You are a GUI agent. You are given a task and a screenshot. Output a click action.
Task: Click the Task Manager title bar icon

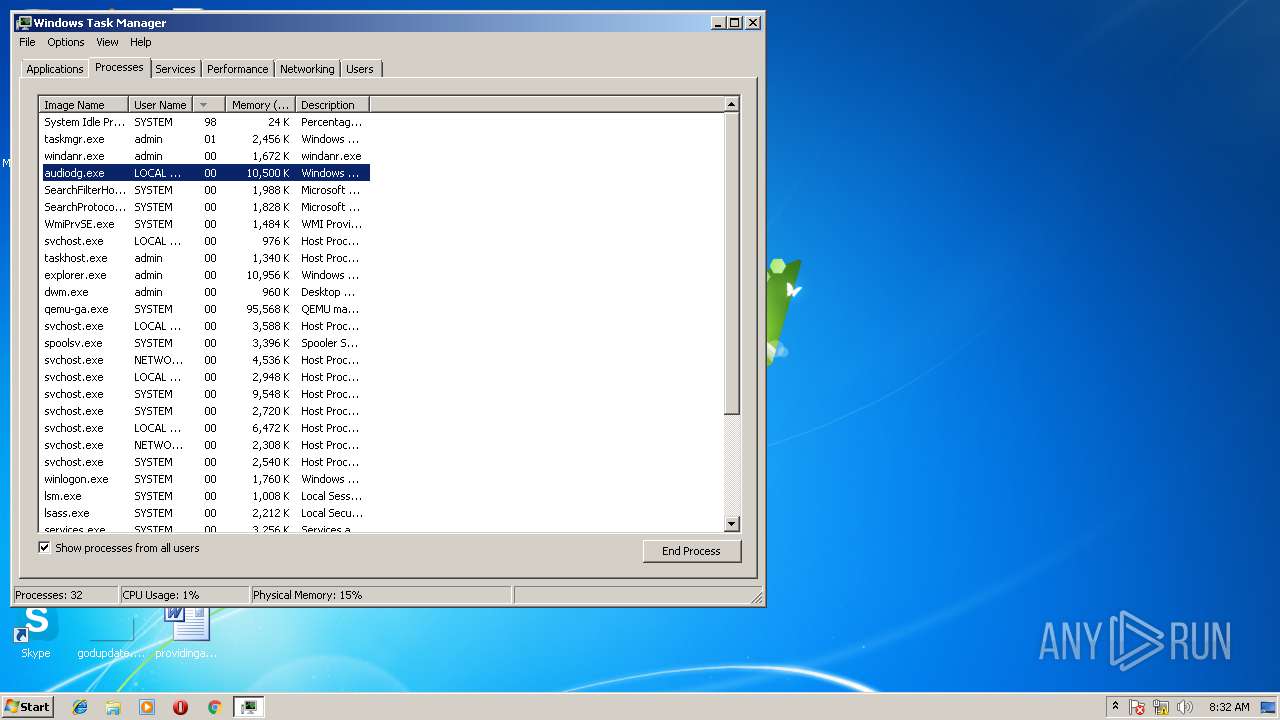[24, 22]
